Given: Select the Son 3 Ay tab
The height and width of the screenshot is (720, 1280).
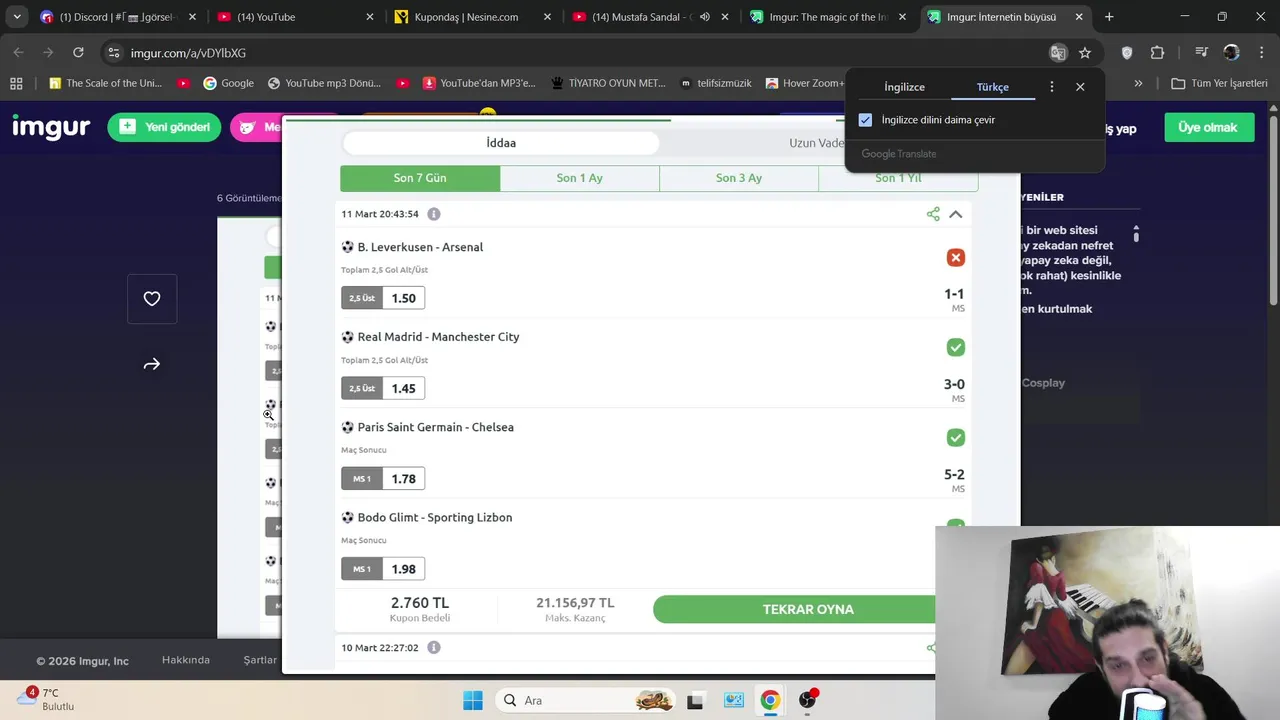Looking at the screenshot, I should click(x=739, y=178).
